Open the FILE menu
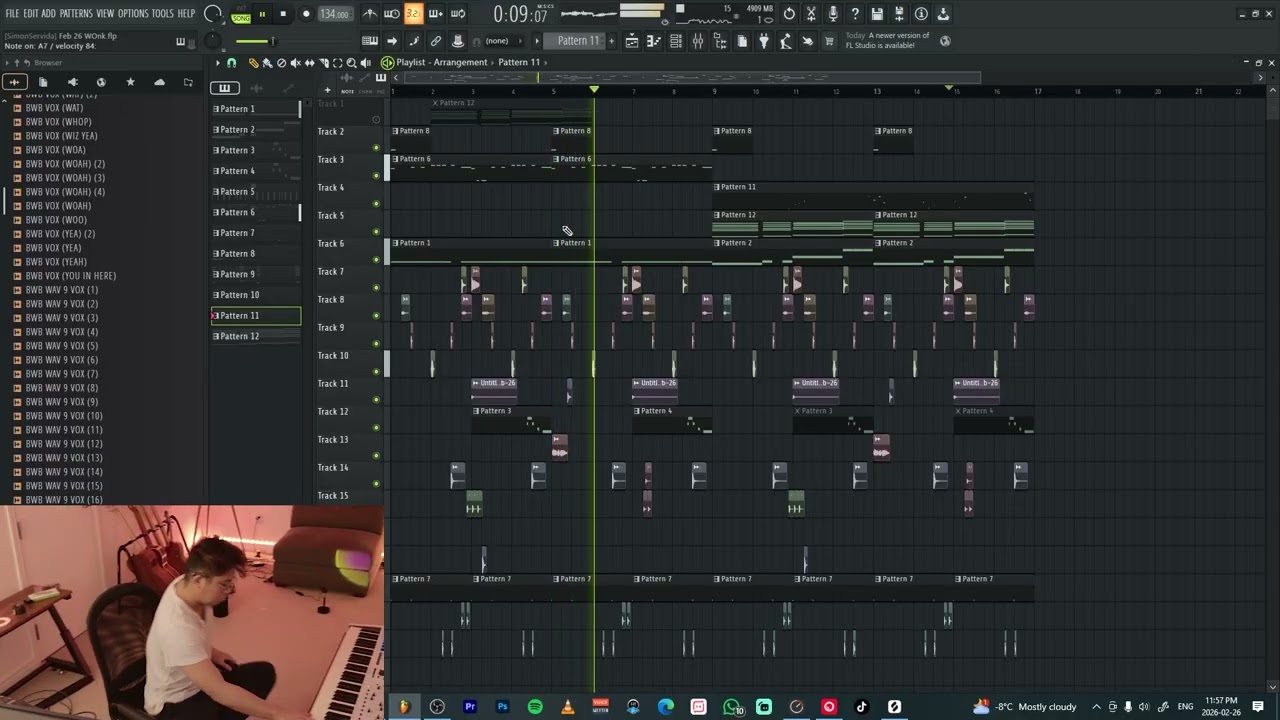 pos(12,14)
